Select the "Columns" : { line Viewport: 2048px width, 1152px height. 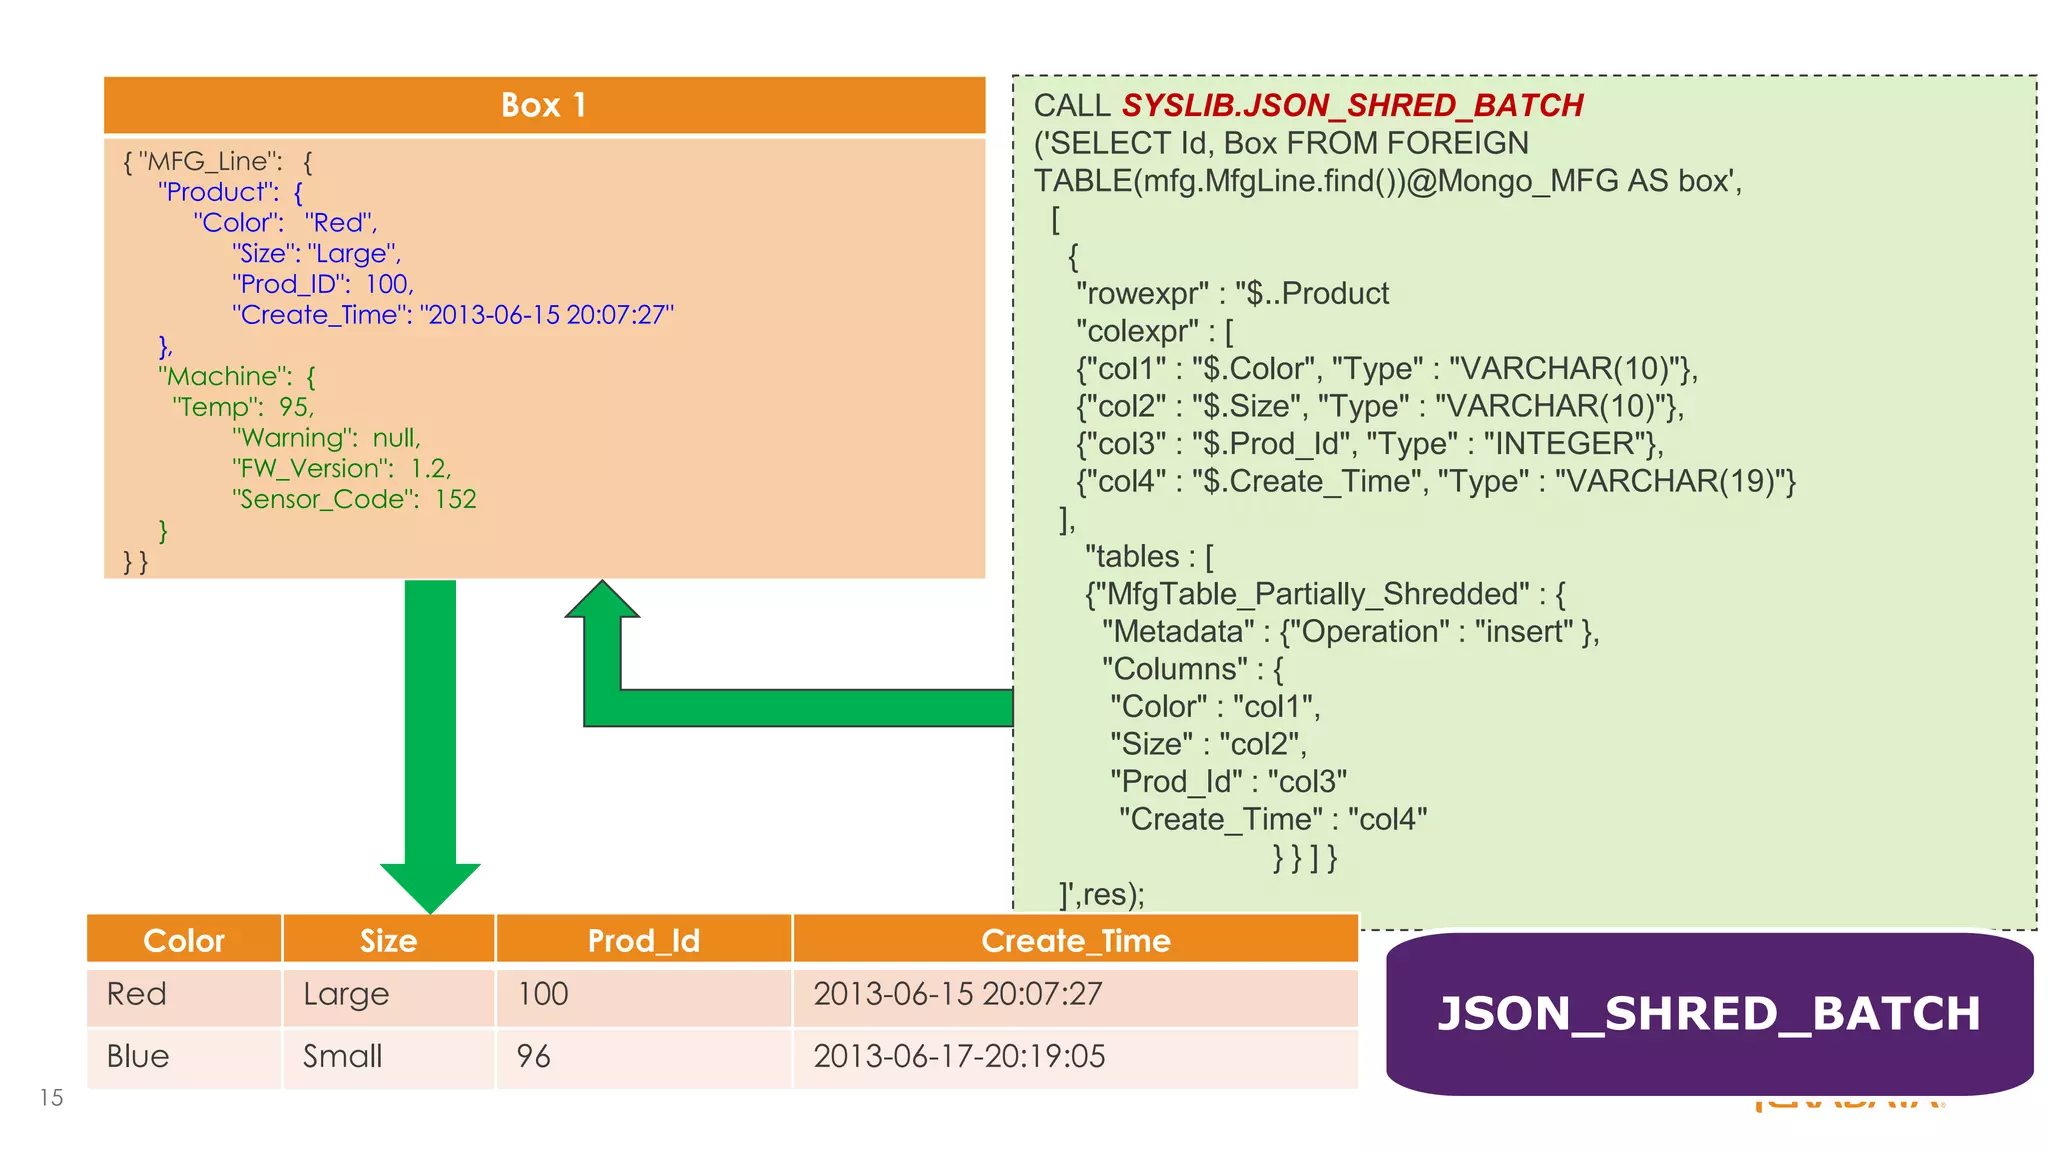point(1193,669)
